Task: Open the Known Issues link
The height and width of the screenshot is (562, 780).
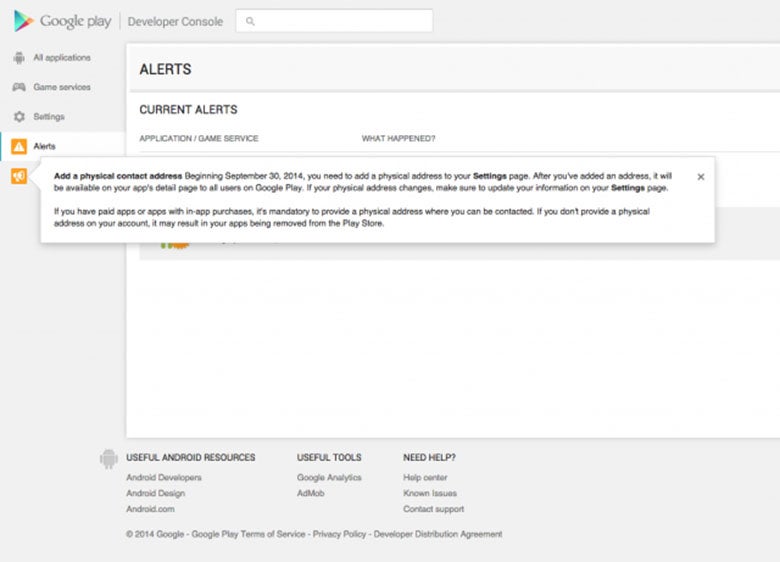Action: [x=430, y=493]
